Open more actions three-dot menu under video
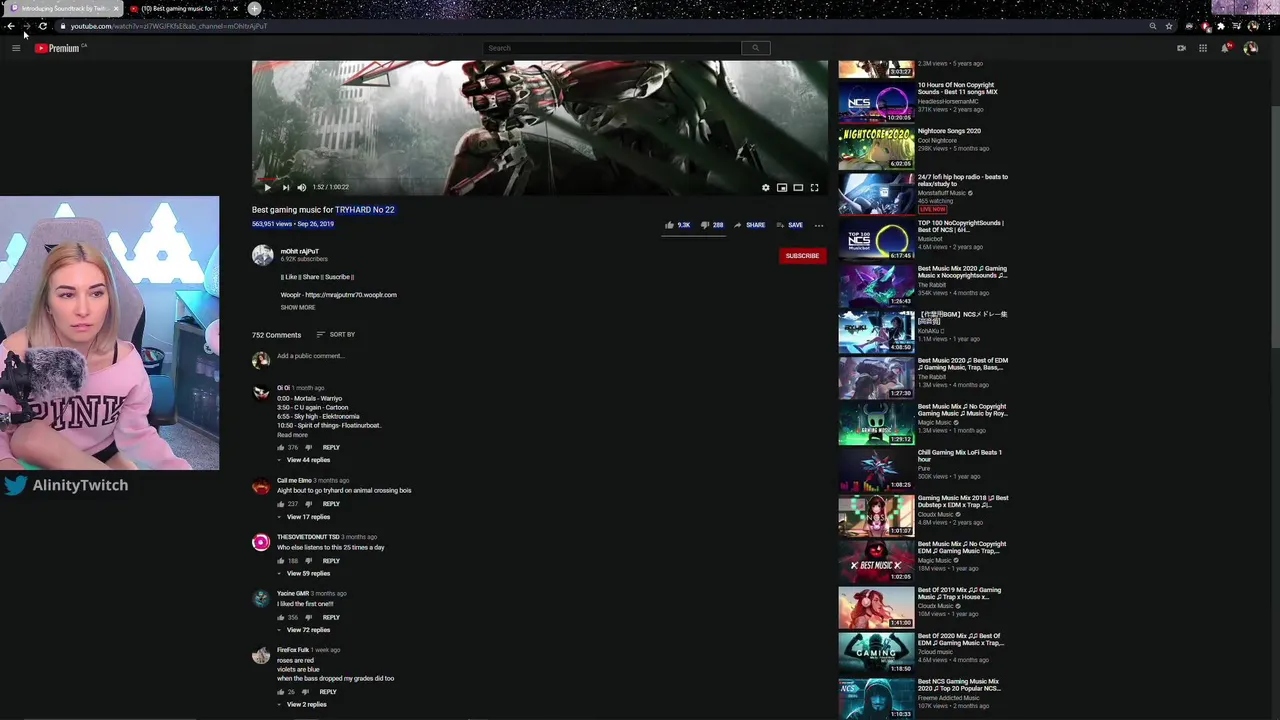This screenshot has height=720, width=1280. pyautogui.click(x=819, y=225)
